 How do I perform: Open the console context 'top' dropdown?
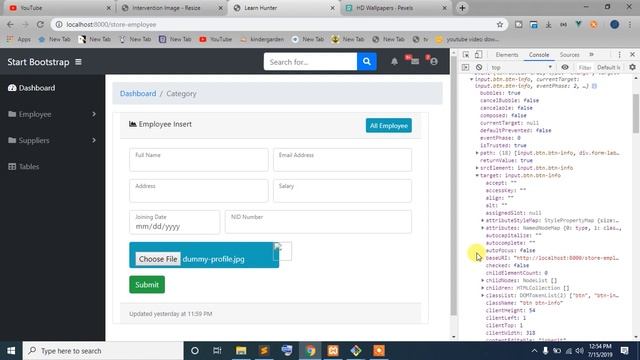pos(522,67)
